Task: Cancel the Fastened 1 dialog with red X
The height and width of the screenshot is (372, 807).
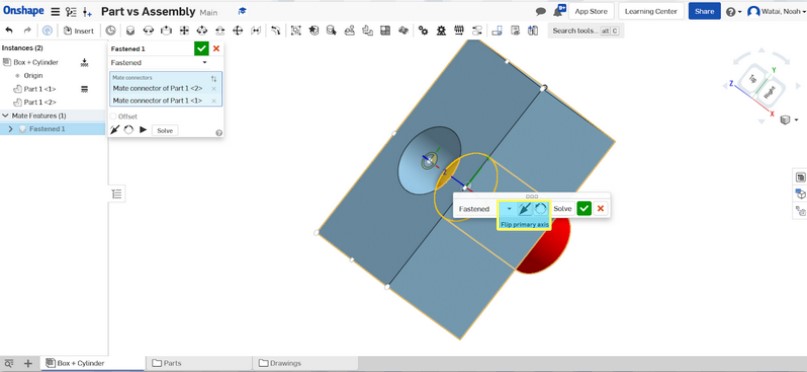Action: [x=216, y=48]
